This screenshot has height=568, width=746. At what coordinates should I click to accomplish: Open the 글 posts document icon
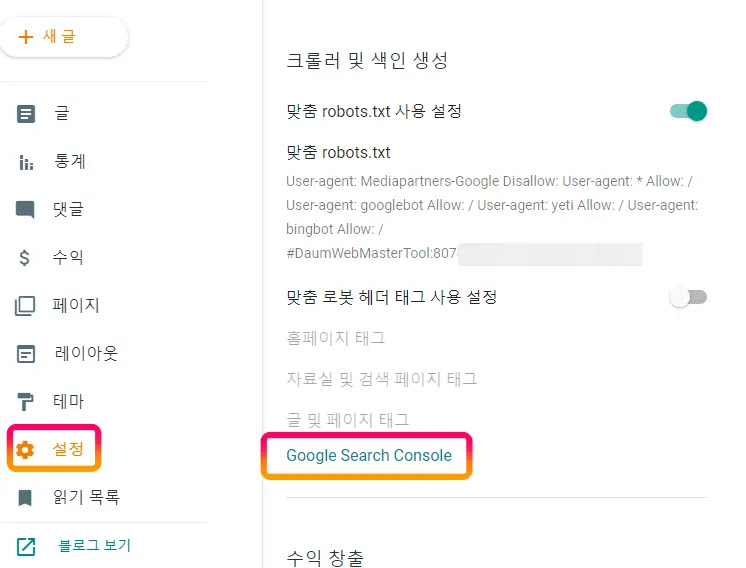[x=26, y=114]
